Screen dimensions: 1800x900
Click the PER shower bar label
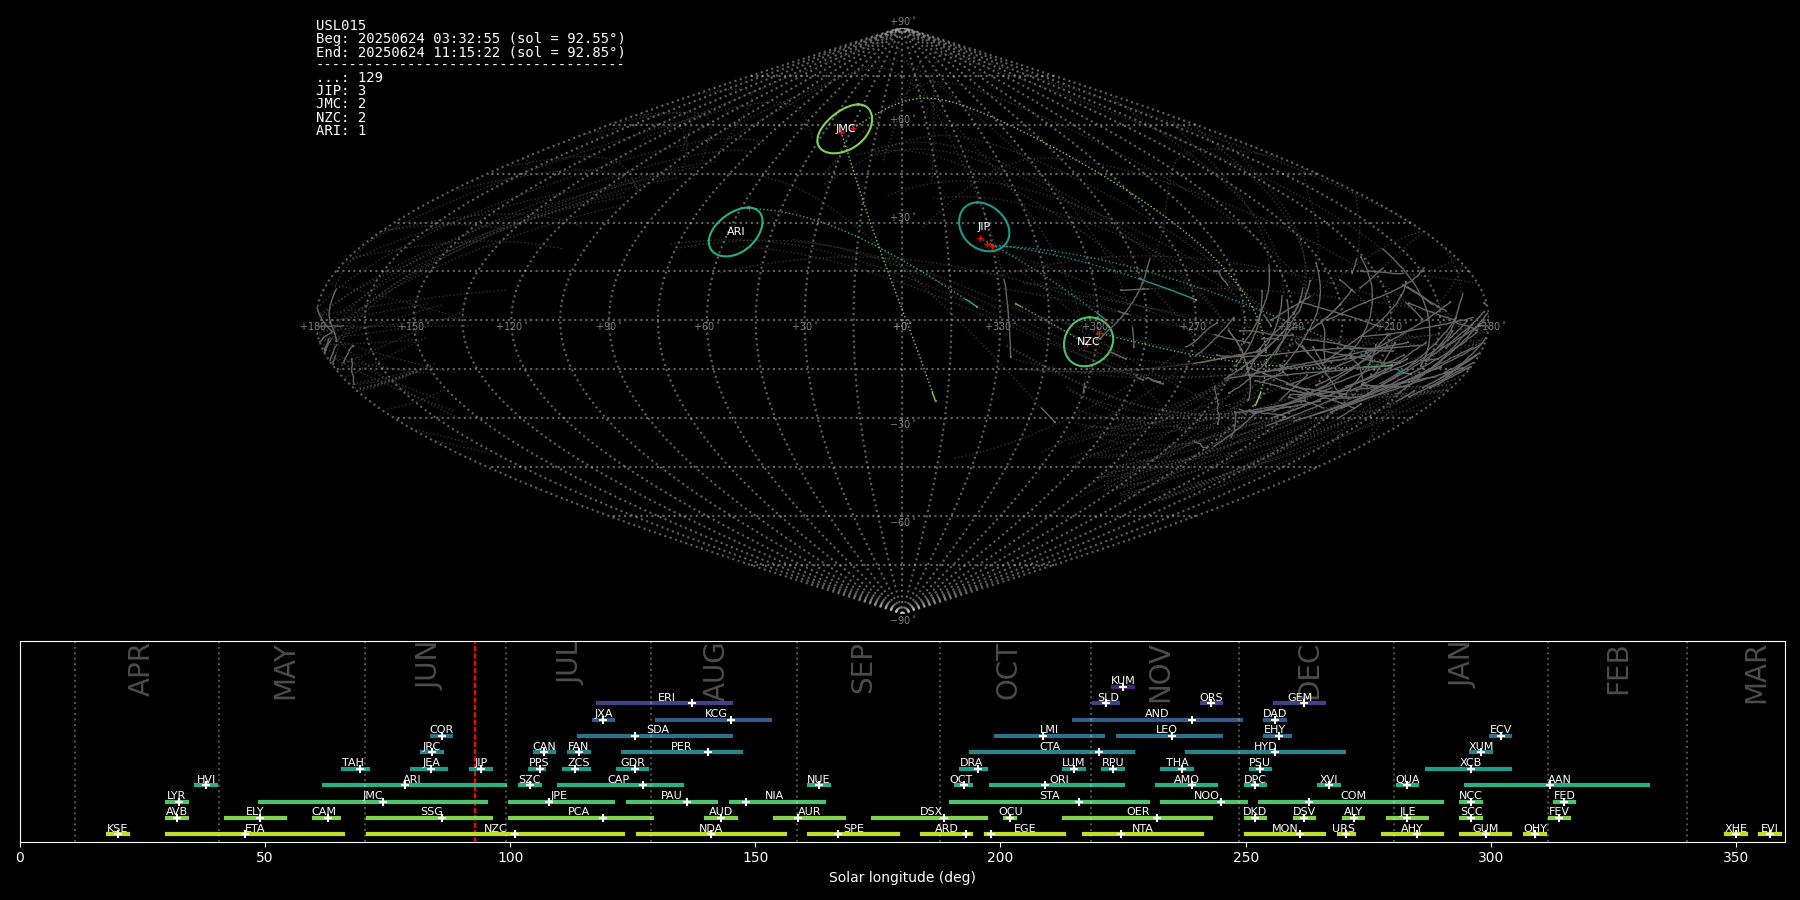pyautogui.click(x=681, y=747)
